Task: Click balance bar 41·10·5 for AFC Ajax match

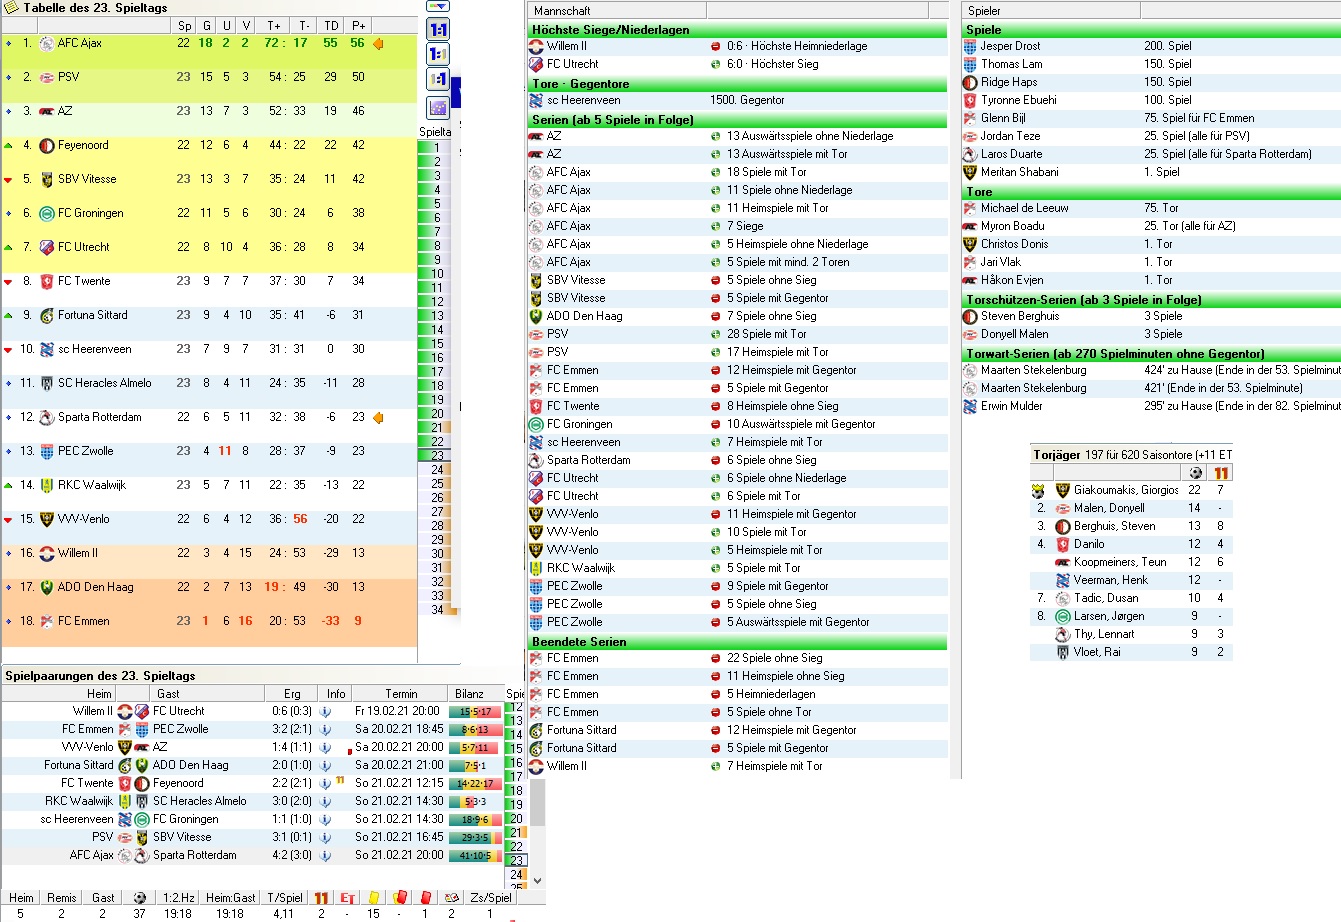Action: [x=474, y=856]
